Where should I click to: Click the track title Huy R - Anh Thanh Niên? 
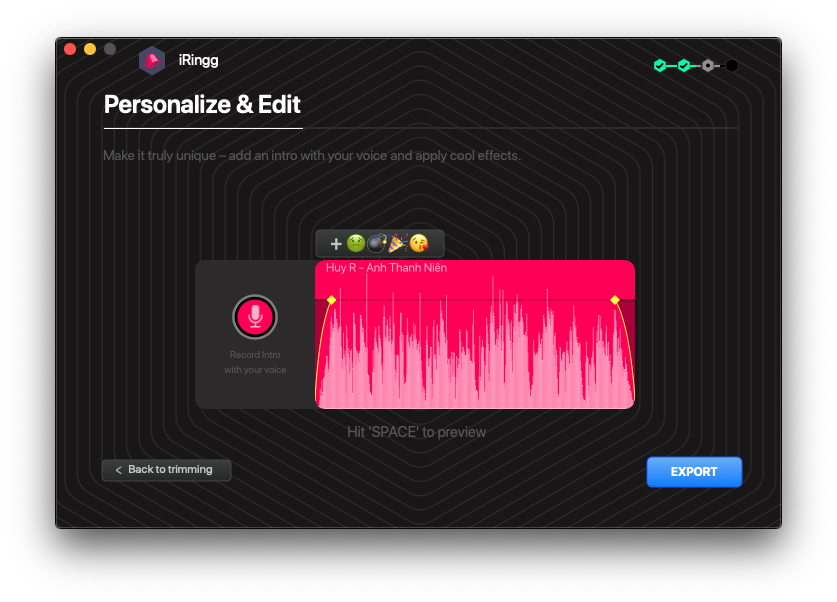(386, 268)
